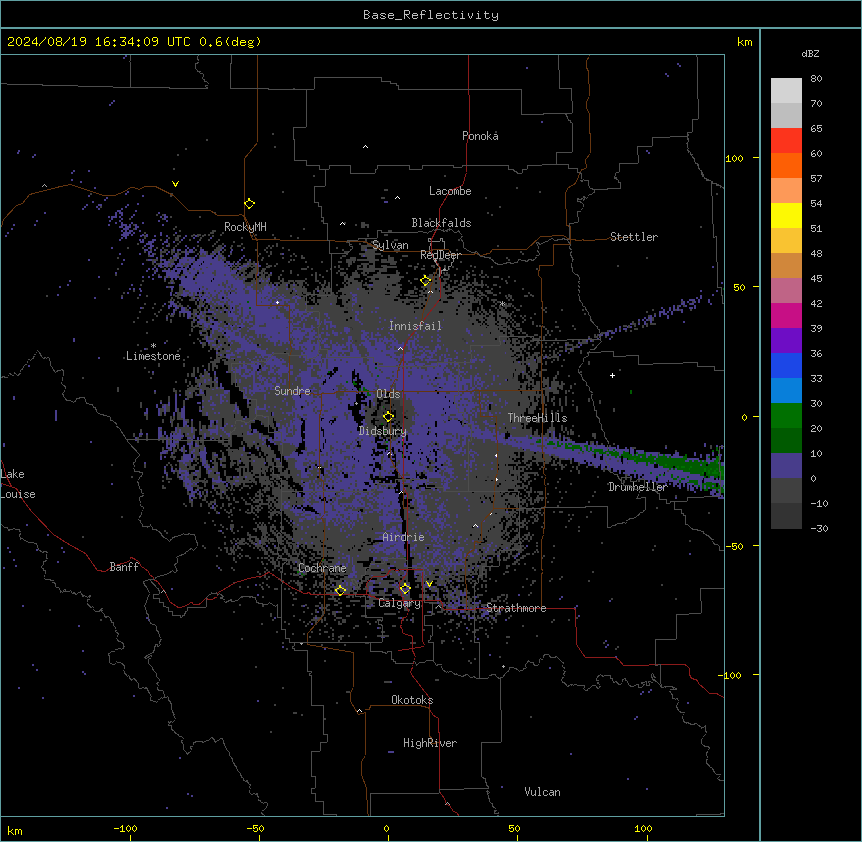Select the Lake Louise label
This screenshot has height=842, width=862.
pyautogui.click(x=18, y=484)
